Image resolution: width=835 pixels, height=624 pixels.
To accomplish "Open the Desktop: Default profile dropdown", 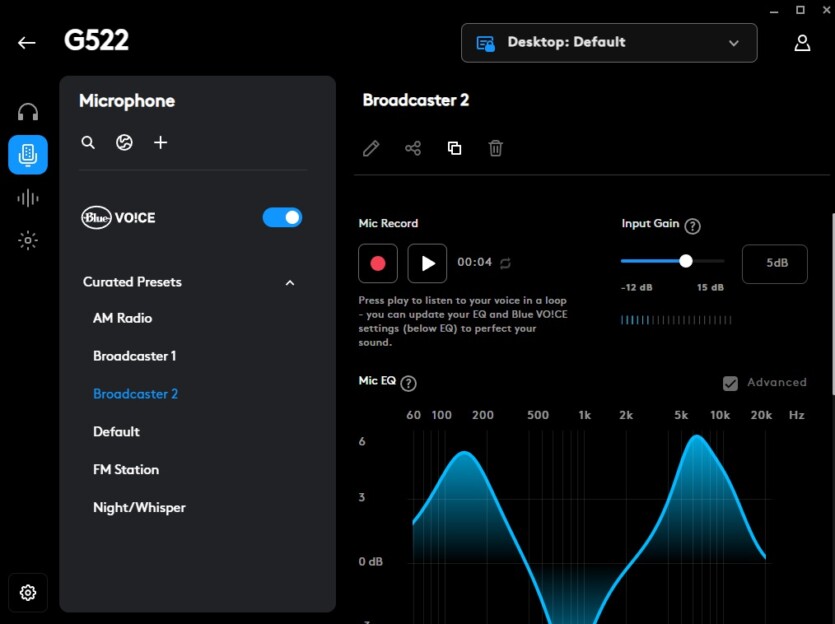I will click(x=609, y=43).
